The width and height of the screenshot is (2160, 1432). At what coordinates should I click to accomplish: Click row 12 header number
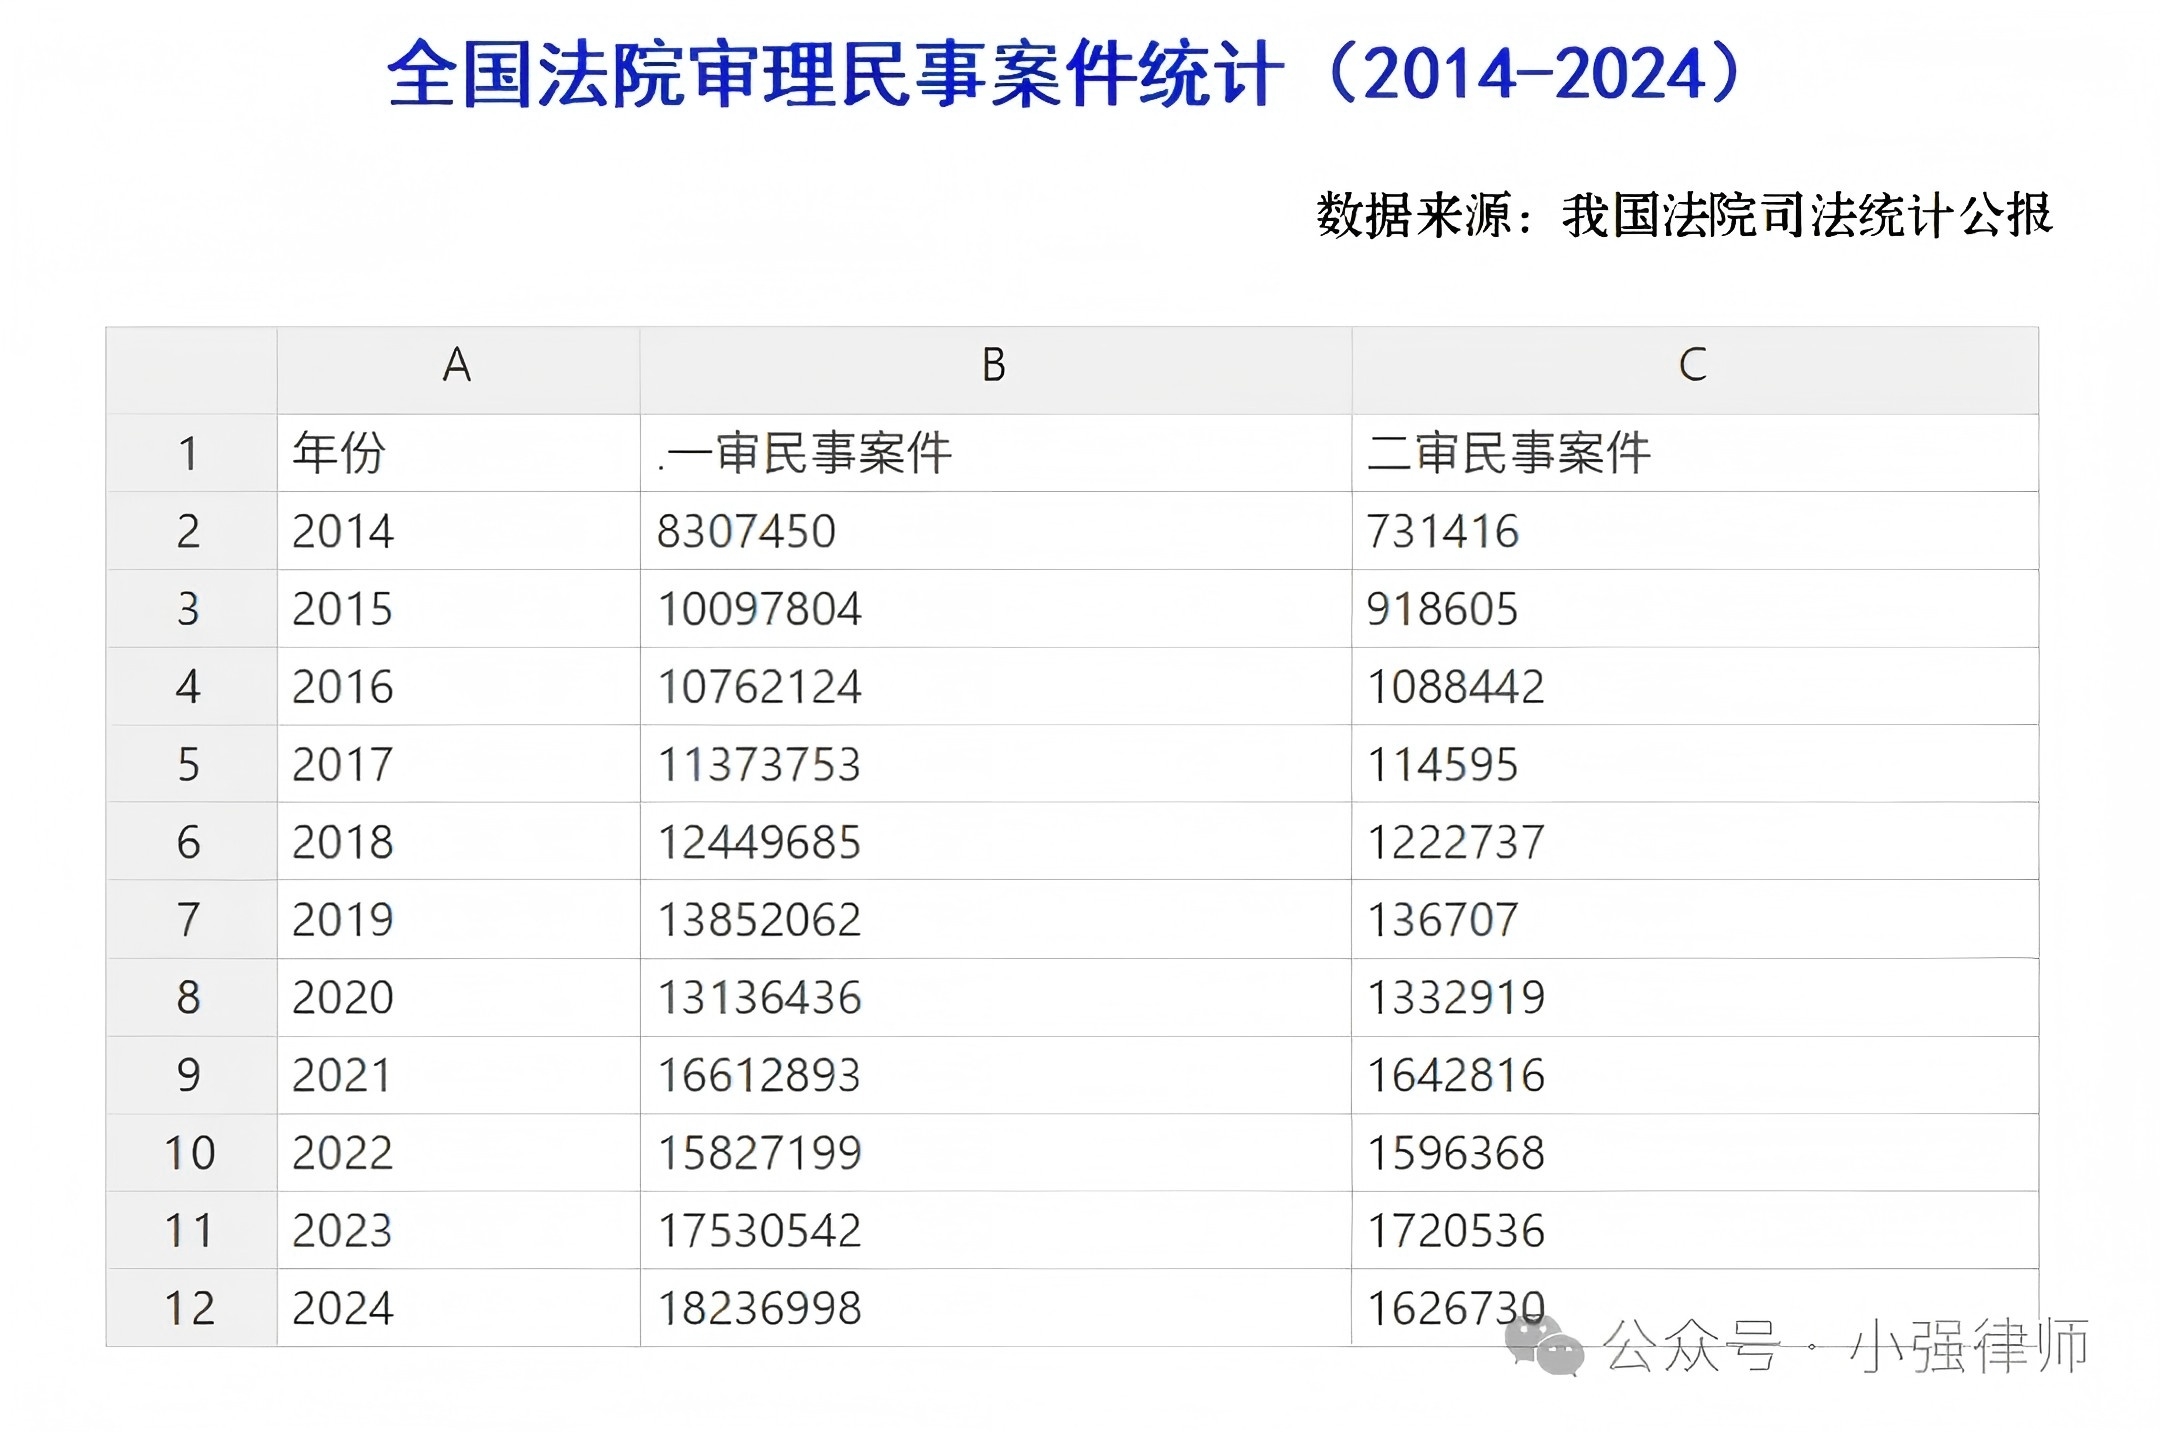[189, 1308]
